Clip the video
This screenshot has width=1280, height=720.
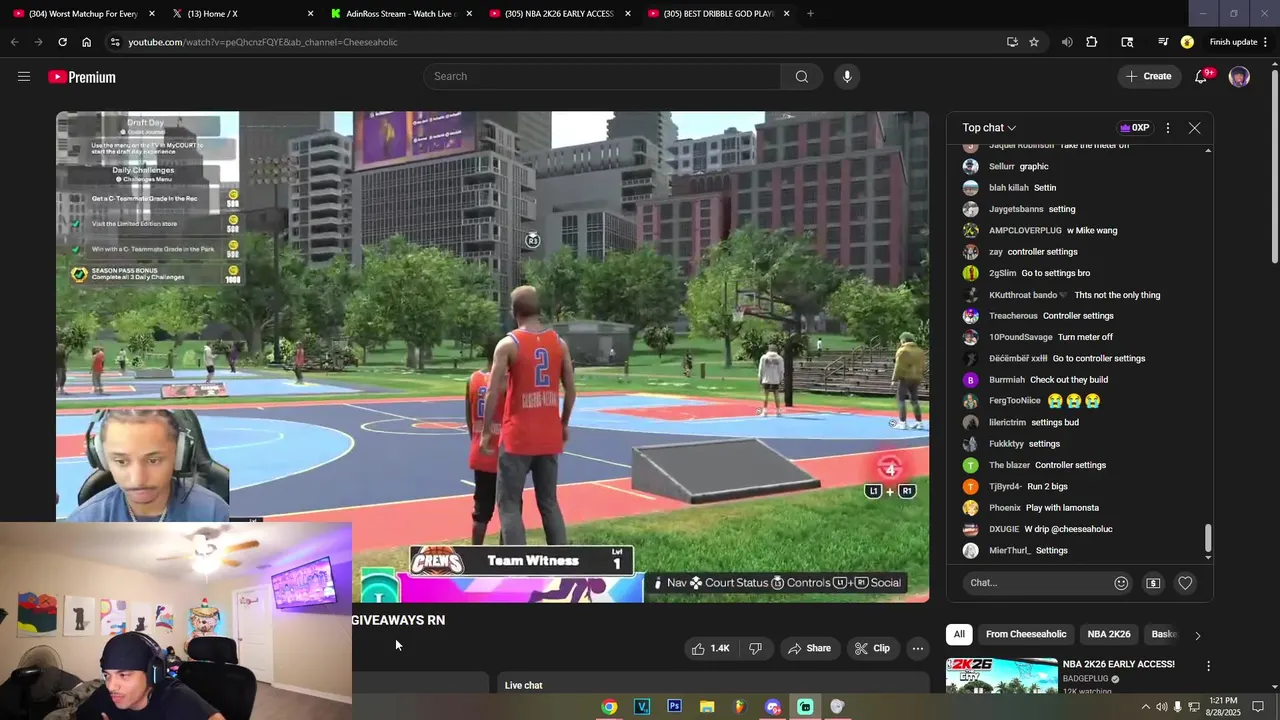(872, 648)
